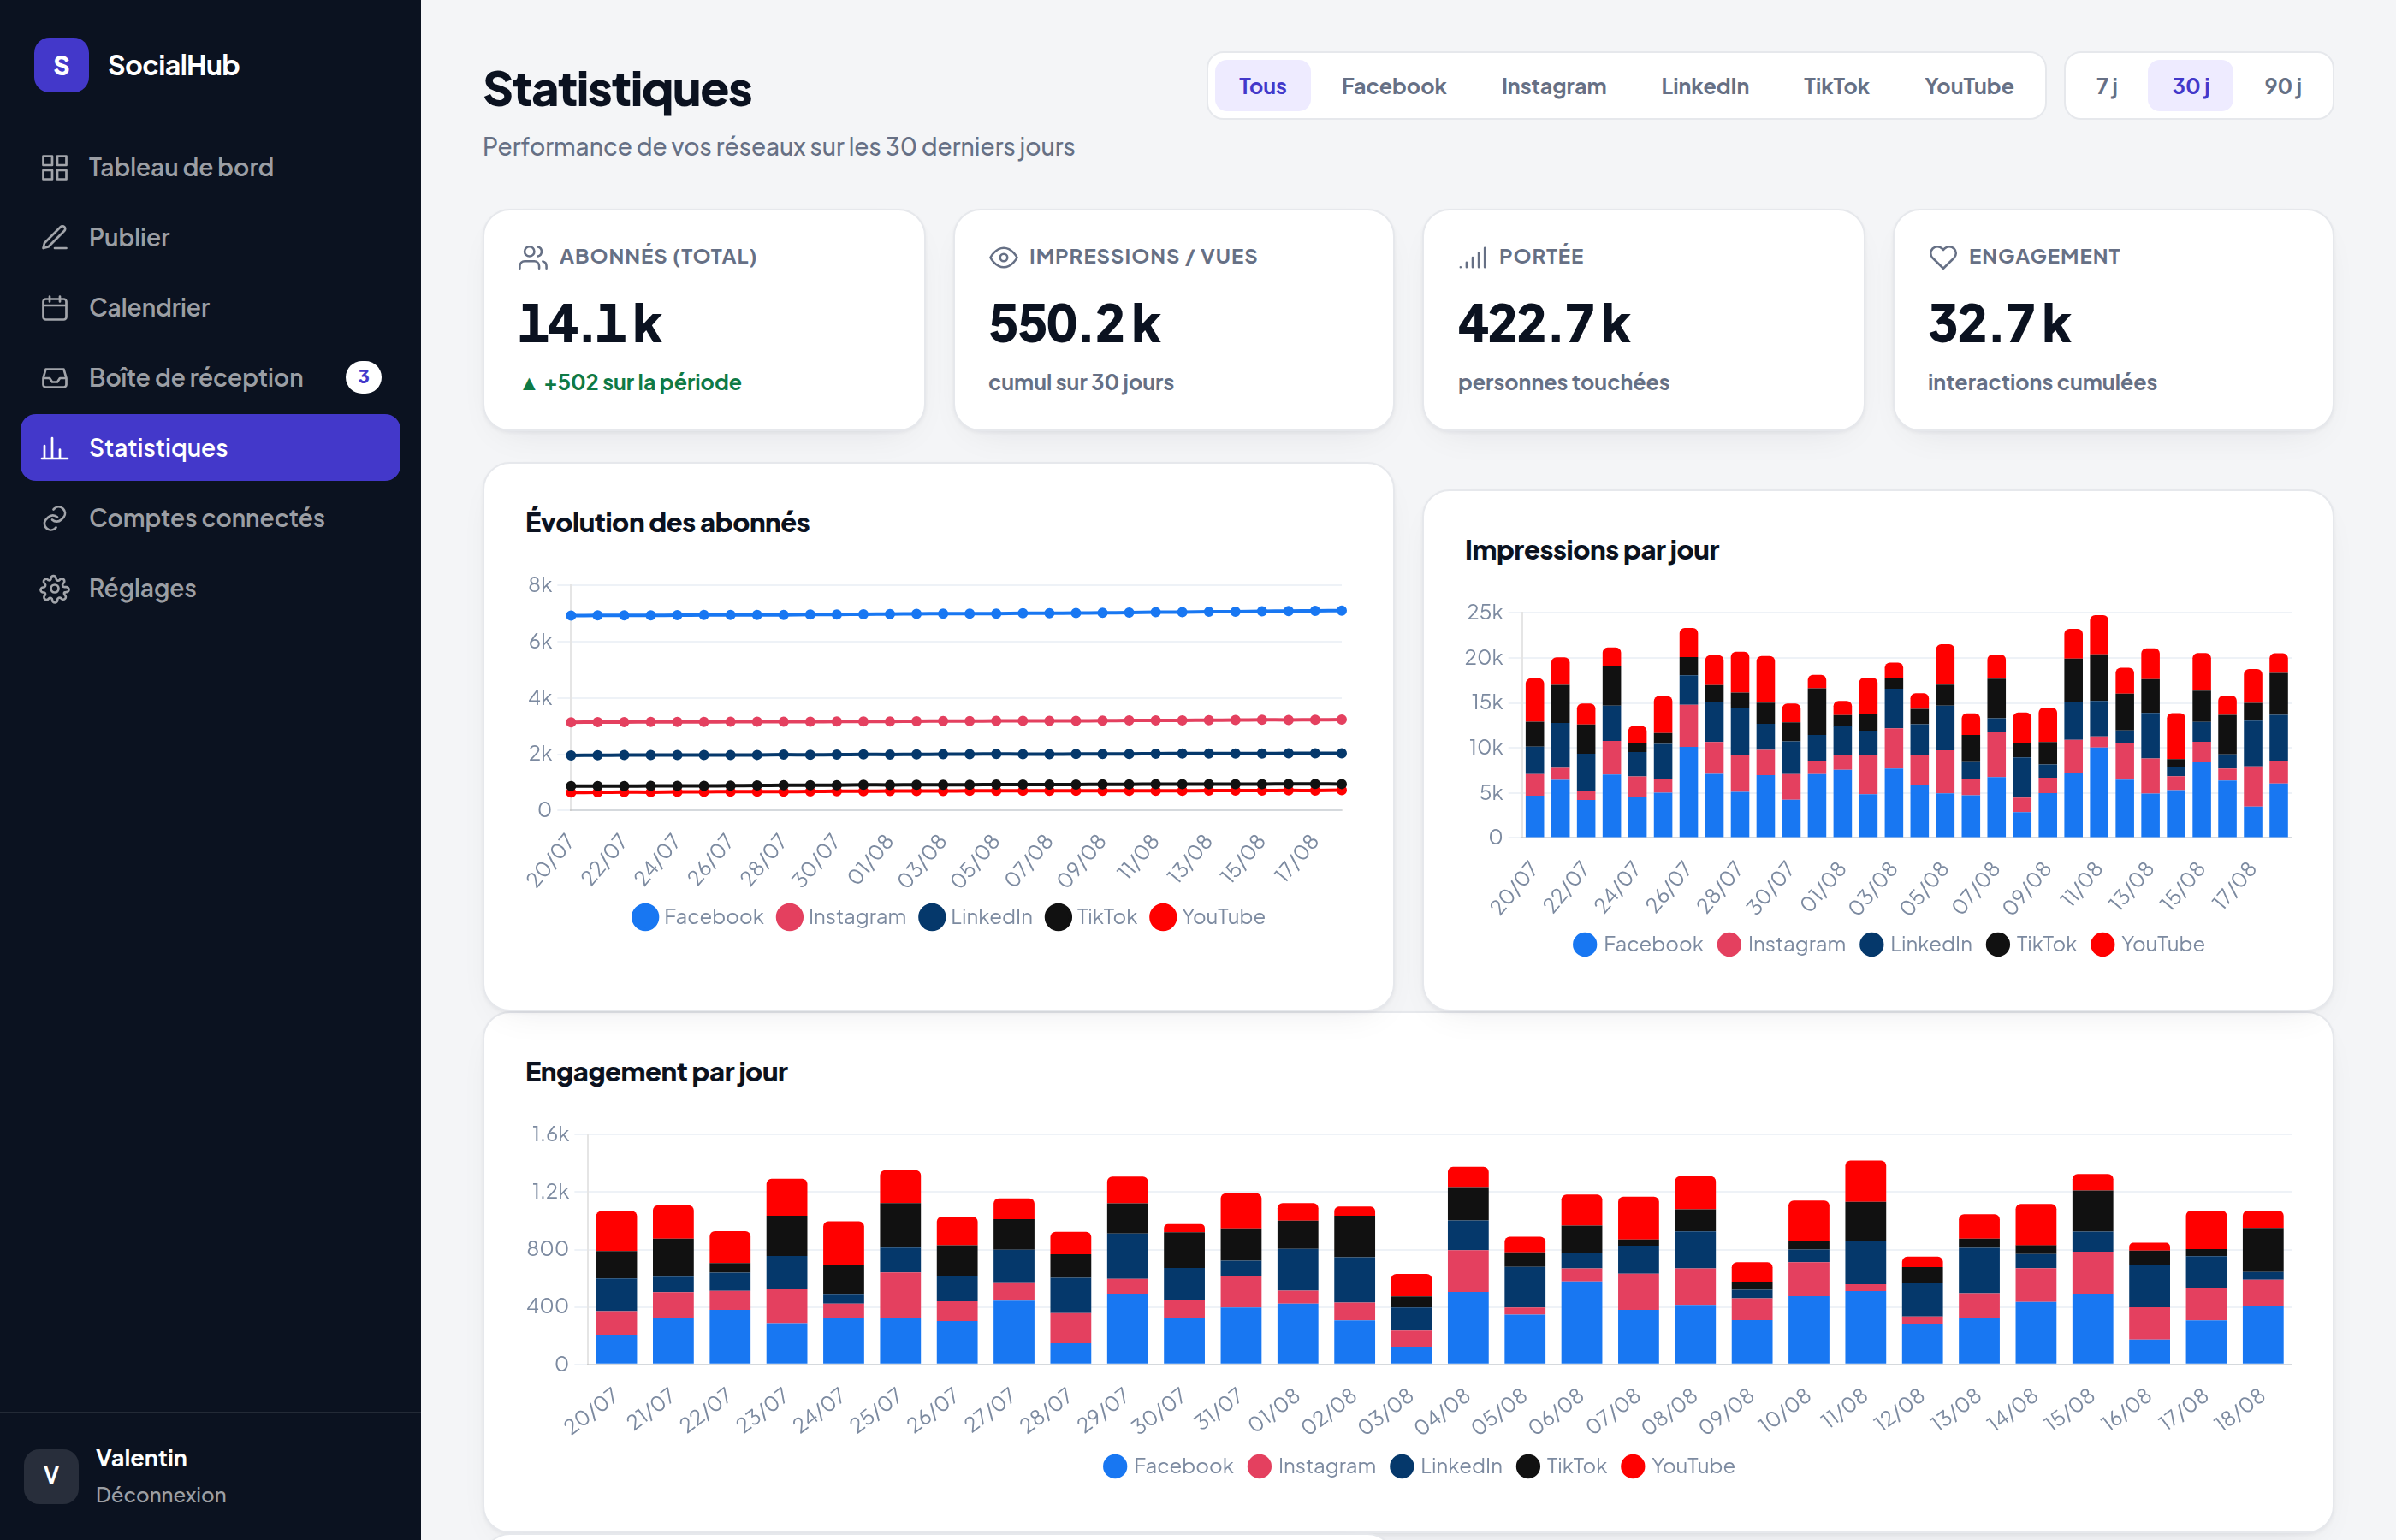2396x1540 pixels.
Task: Toggle Facebook in Évolution des abonnés legend
Action: (x=697, y=917)
